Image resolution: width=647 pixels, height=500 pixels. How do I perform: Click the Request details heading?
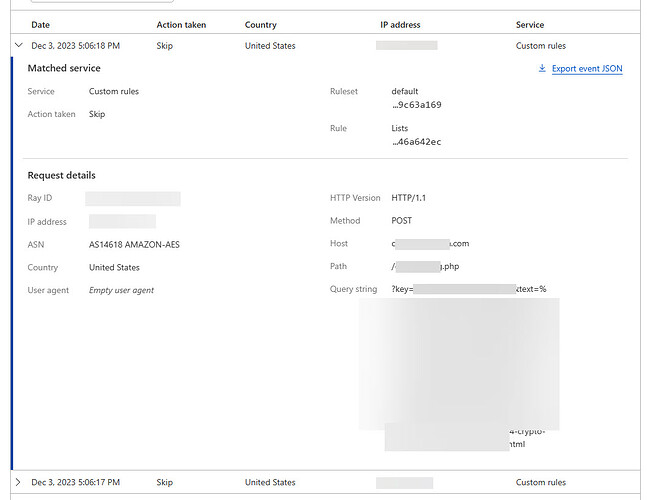pyautogui.click(x=61, y=175)
